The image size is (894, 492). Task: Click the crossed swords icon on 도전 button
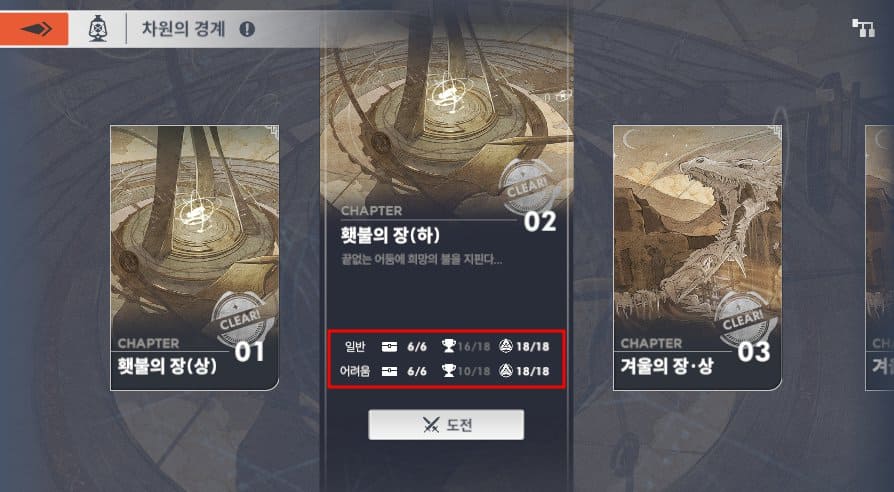pos(431,425)
